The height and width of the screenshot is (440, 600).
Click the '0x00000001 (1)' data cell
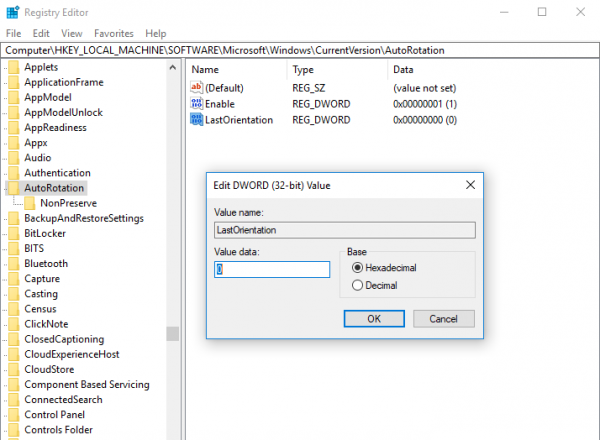click(425, 104)
